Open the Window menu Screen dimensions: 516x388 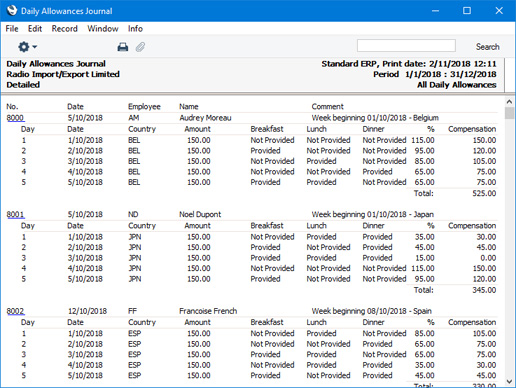[x=103, y=29]
